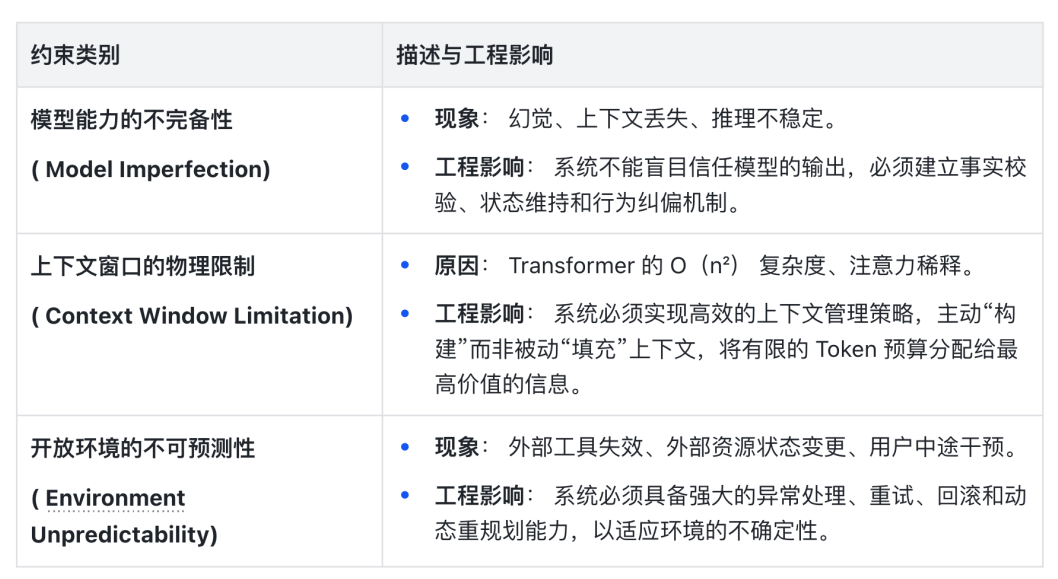
Task: Click the bullet point before 原因
Action: click(x=405, y=265)
